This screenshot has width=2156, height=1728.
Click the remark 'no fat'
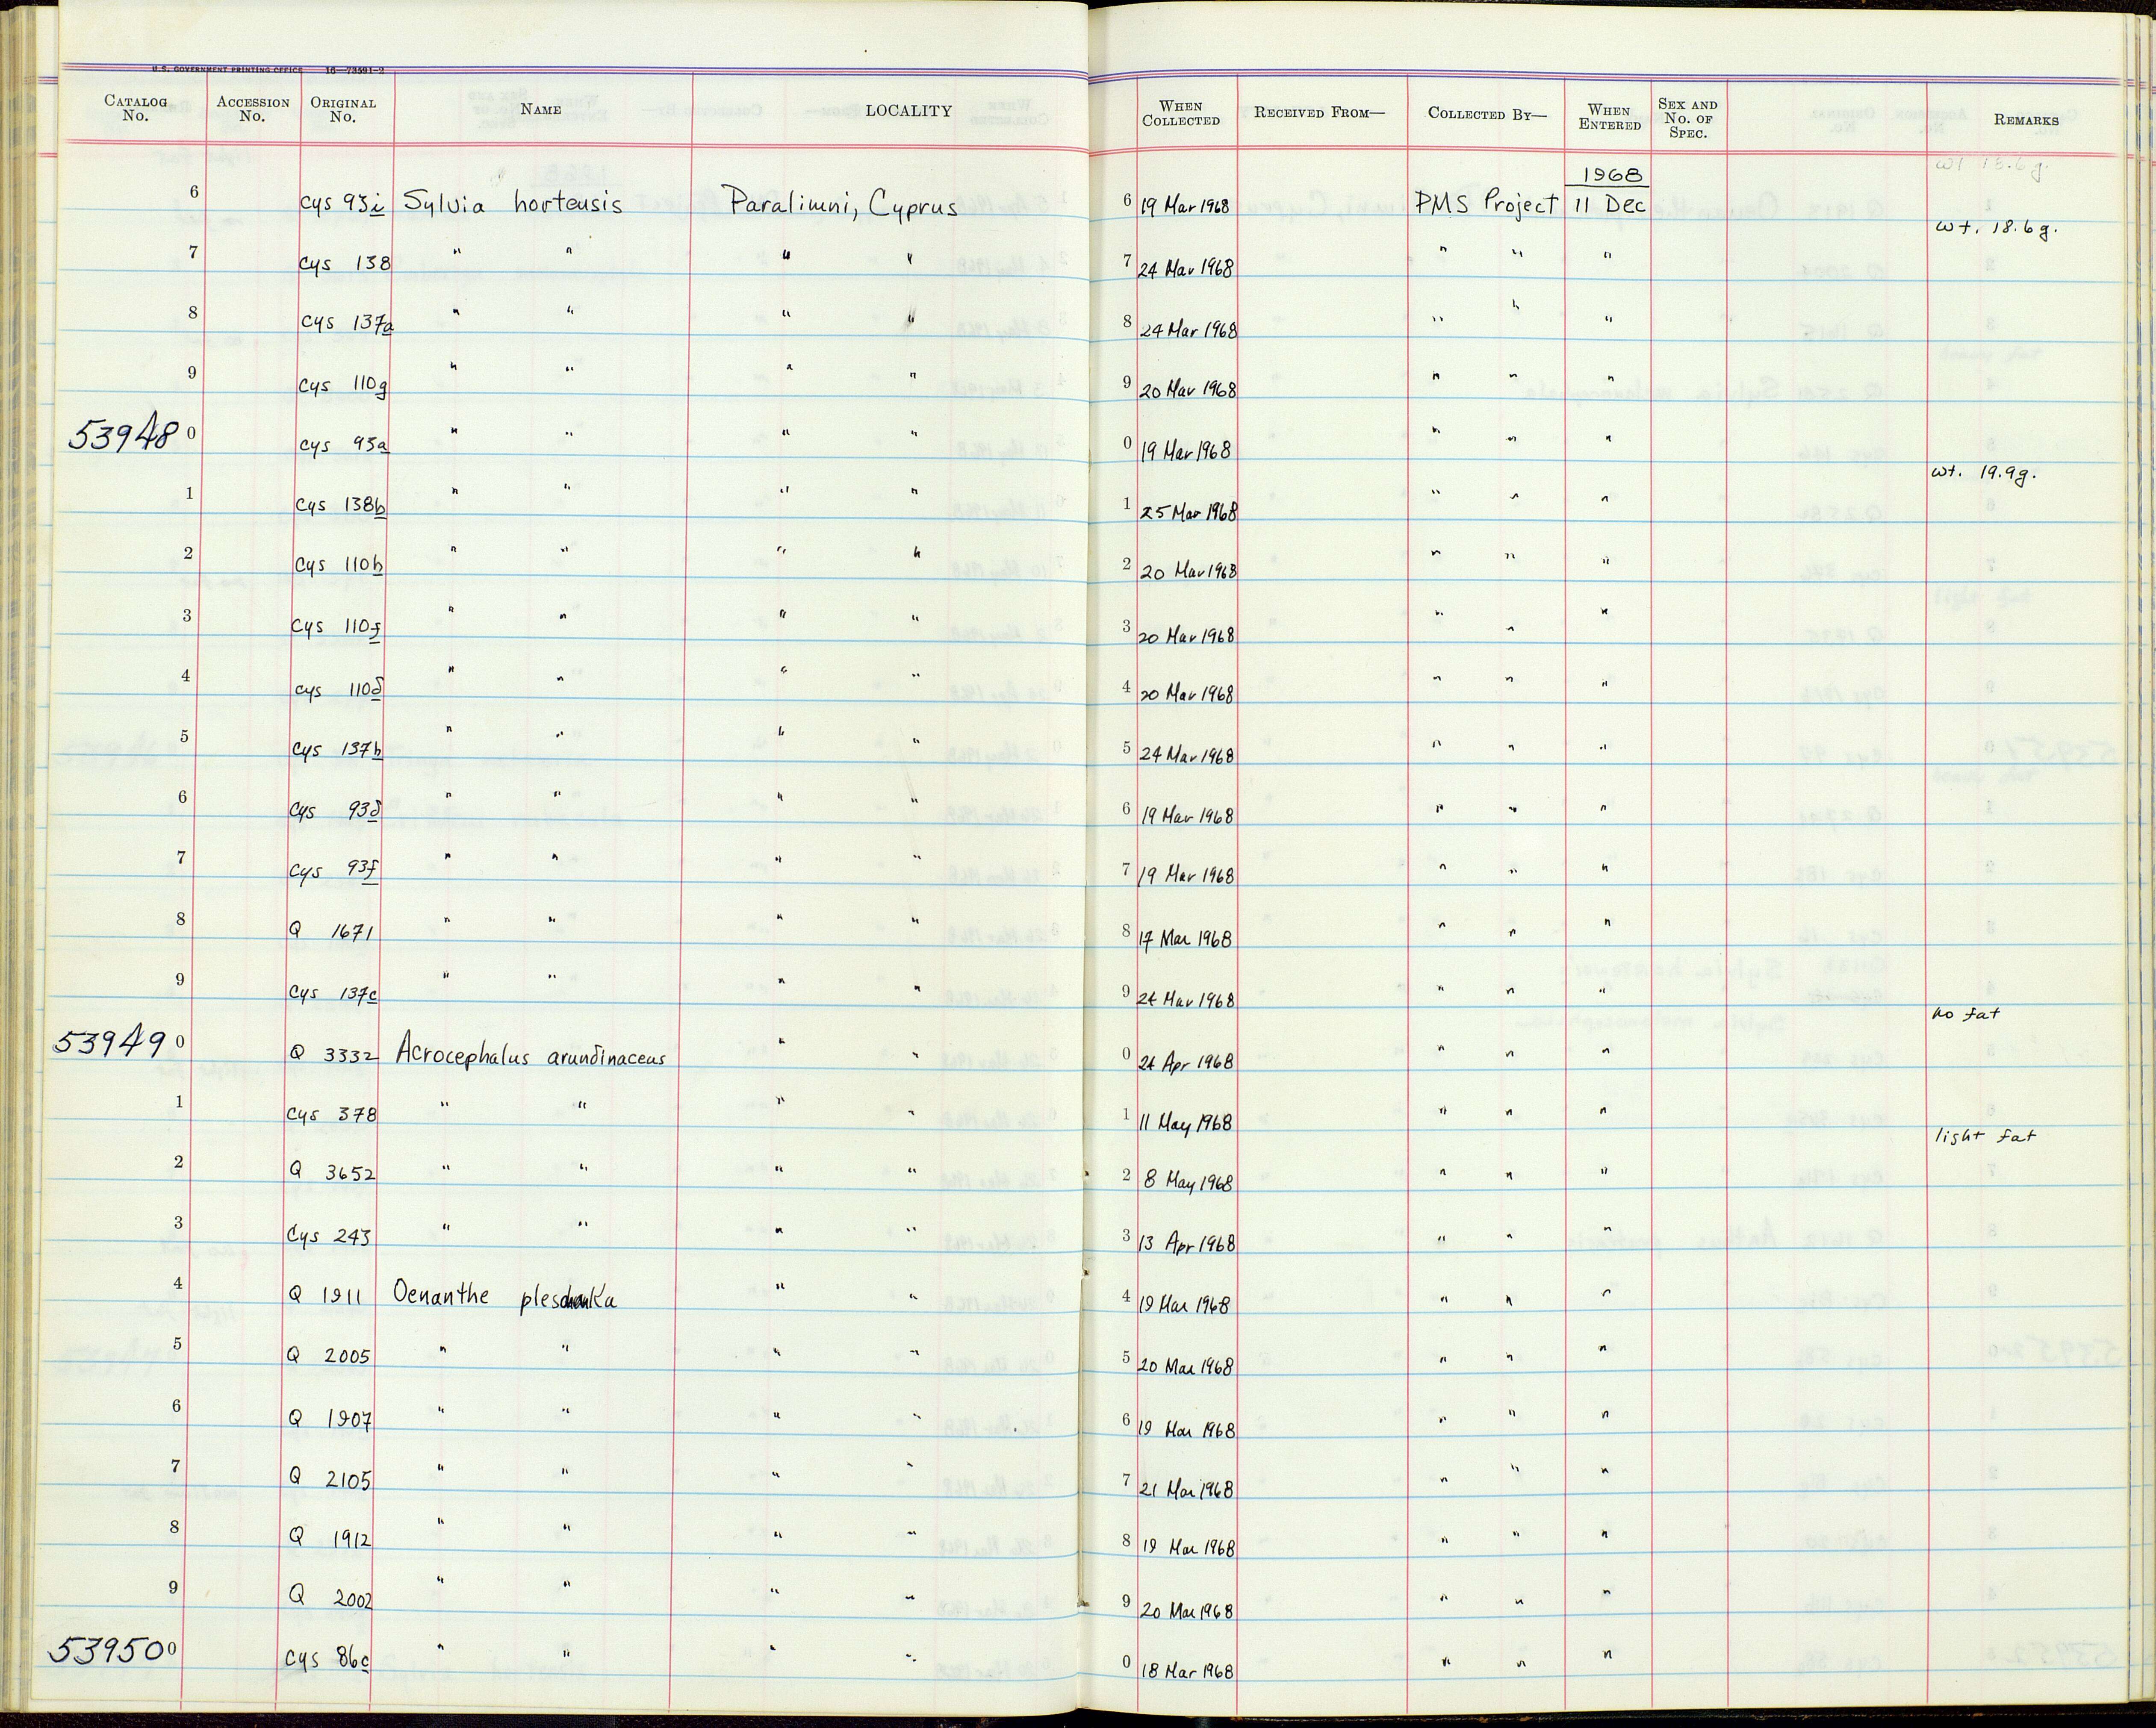[1966, 1014]
